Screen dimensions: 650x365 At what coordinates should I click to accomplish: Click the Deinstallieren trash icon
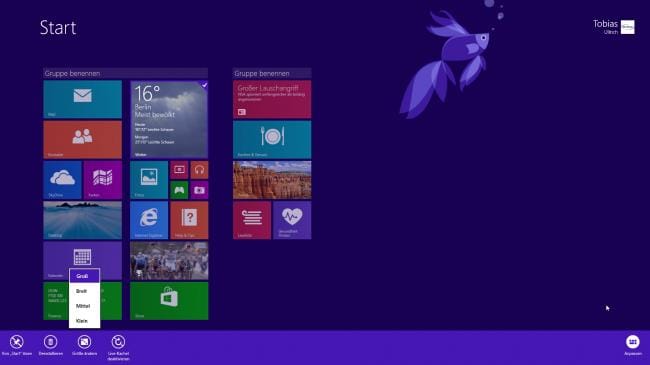(x=51, y=342)
